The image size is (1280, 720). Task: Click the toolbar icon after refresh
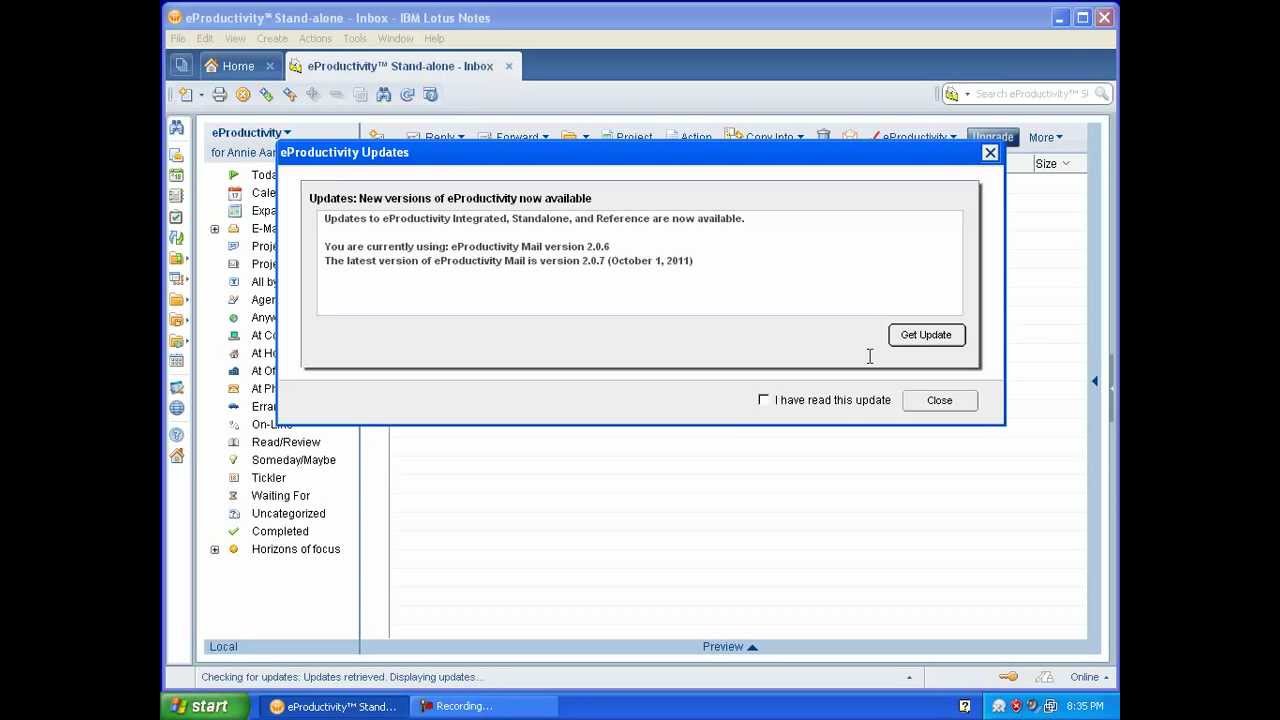[x=431, y=95]
